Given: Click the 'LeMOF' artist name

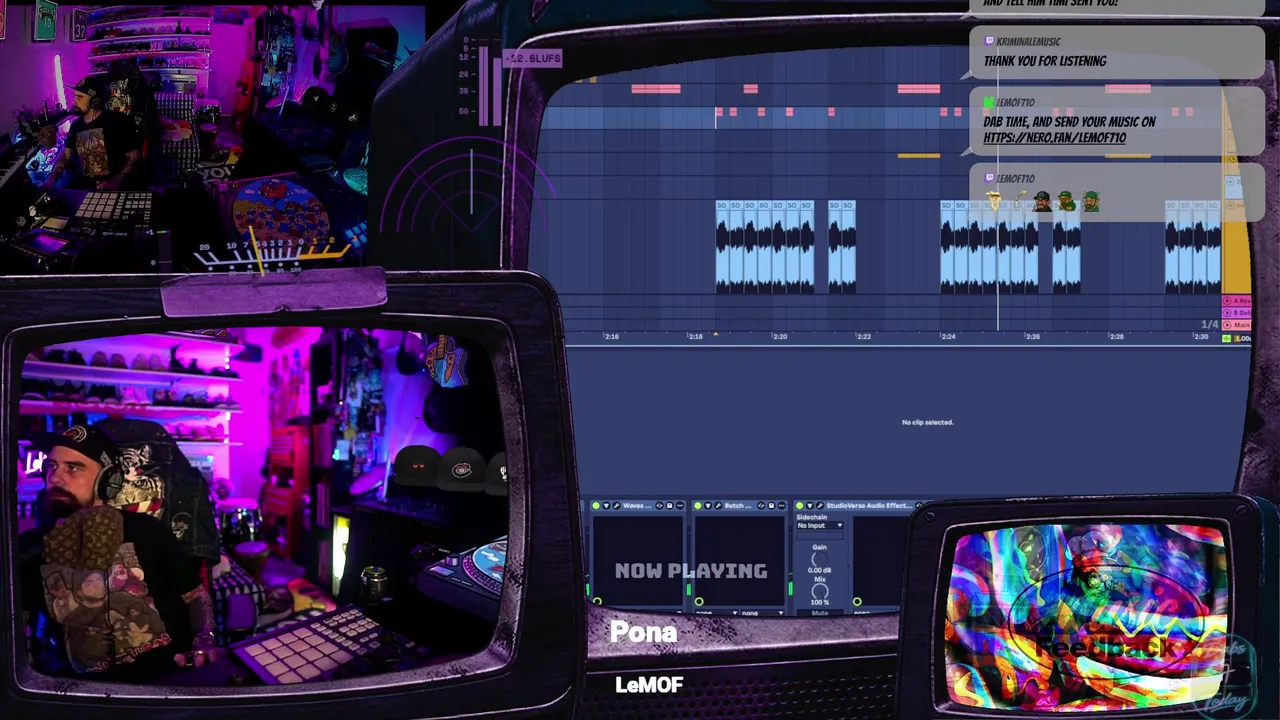Looking at the screenshot, I should pyautogui.click(x=649, y=685).
